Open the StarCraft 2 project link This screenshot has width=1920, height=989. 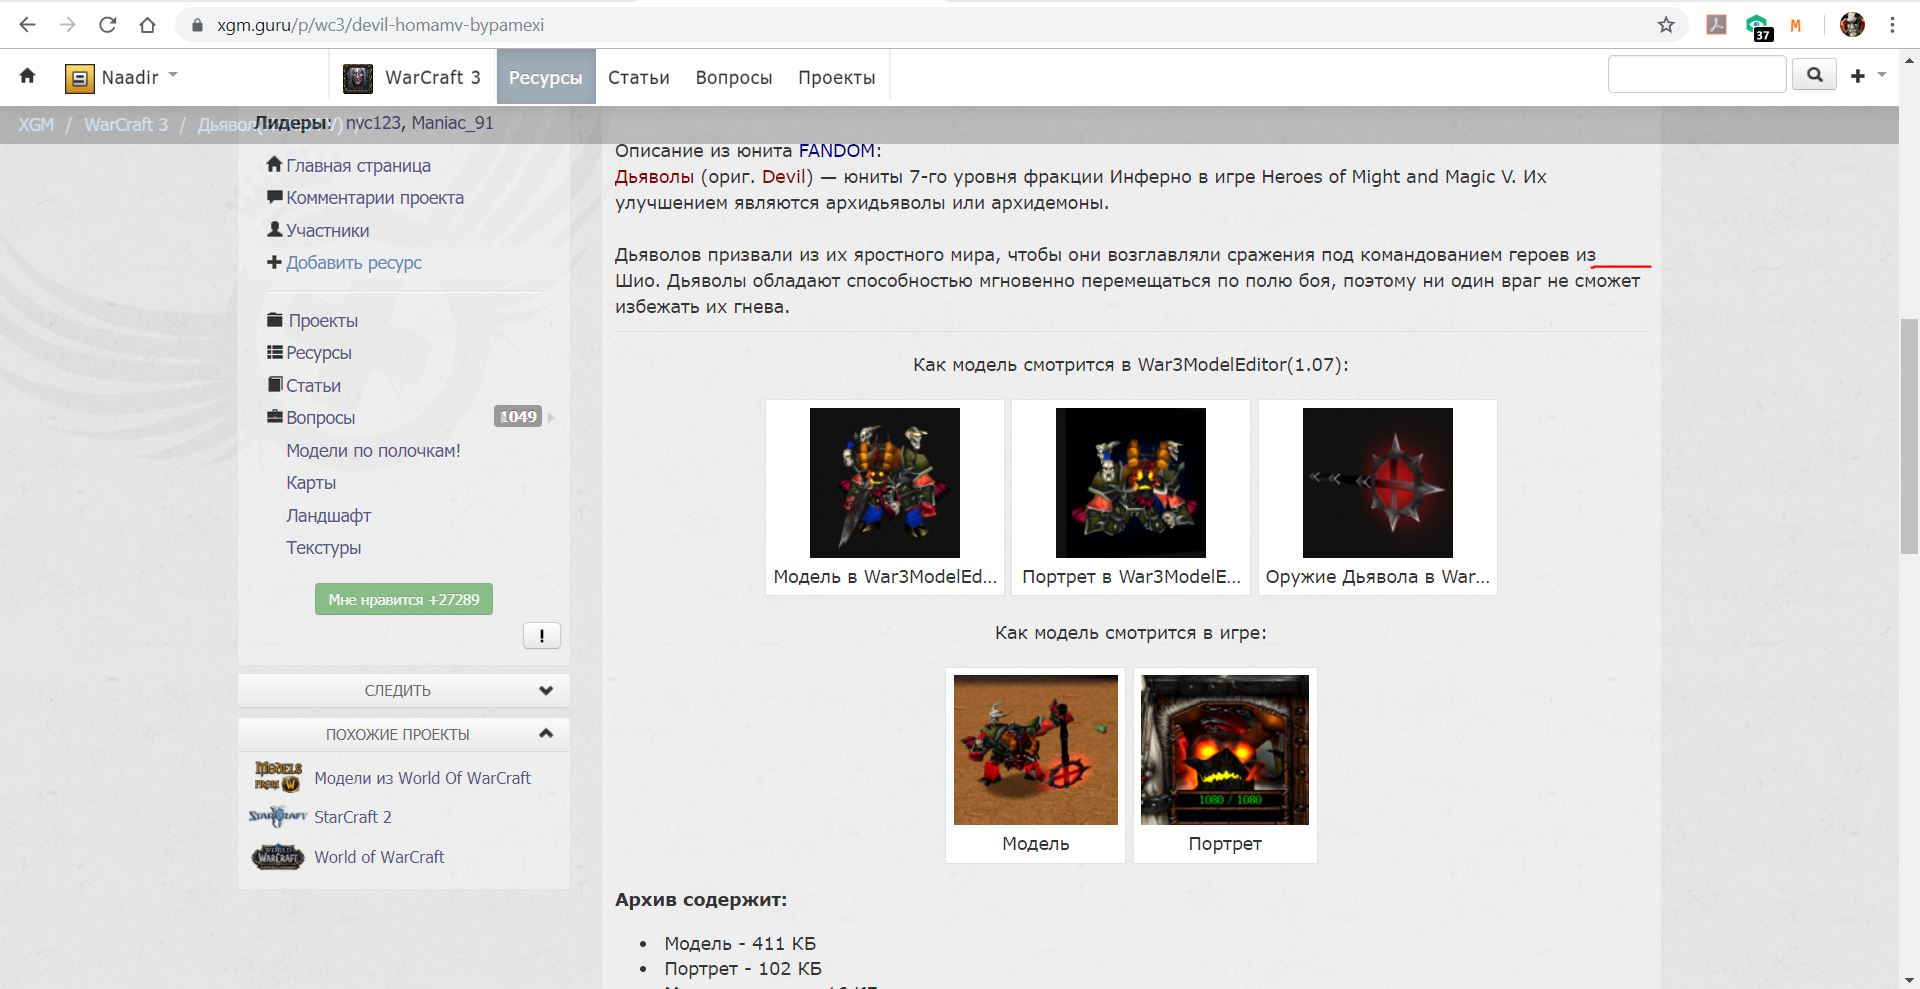[353, 817]
